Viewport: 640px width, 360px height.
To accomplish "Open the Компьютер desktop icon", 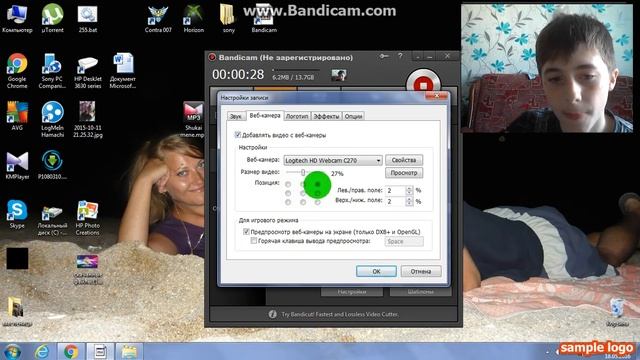I will [x=17, y=18].
